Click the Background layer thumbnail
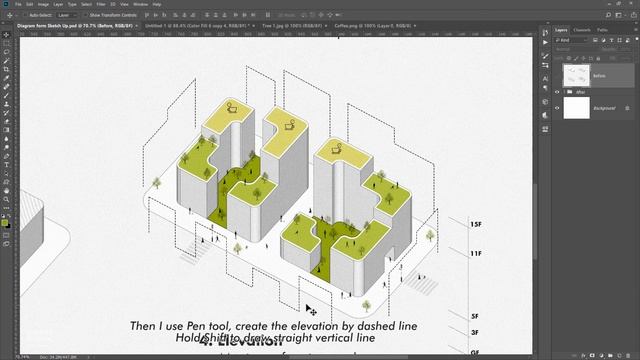 576,108
